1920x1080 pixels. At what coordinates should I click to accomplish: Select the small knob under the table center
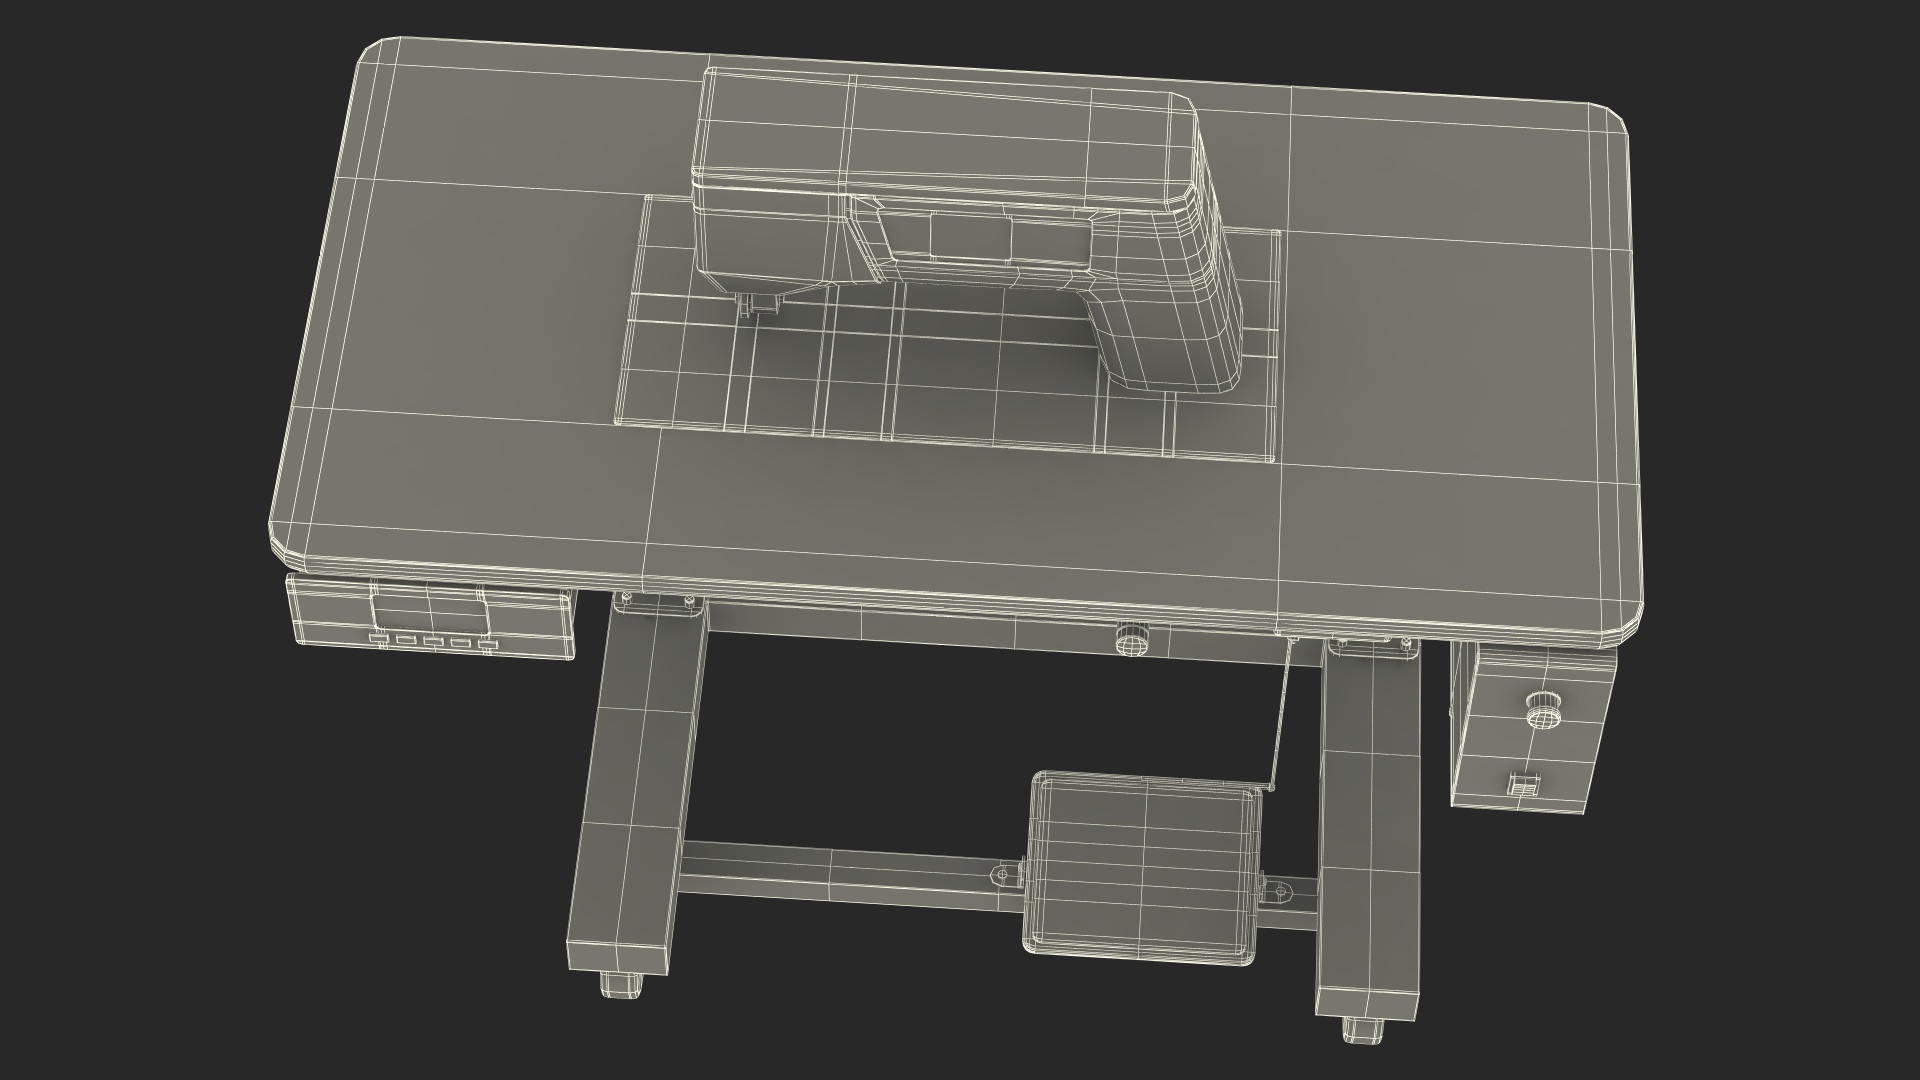[x=1131, y=639]
